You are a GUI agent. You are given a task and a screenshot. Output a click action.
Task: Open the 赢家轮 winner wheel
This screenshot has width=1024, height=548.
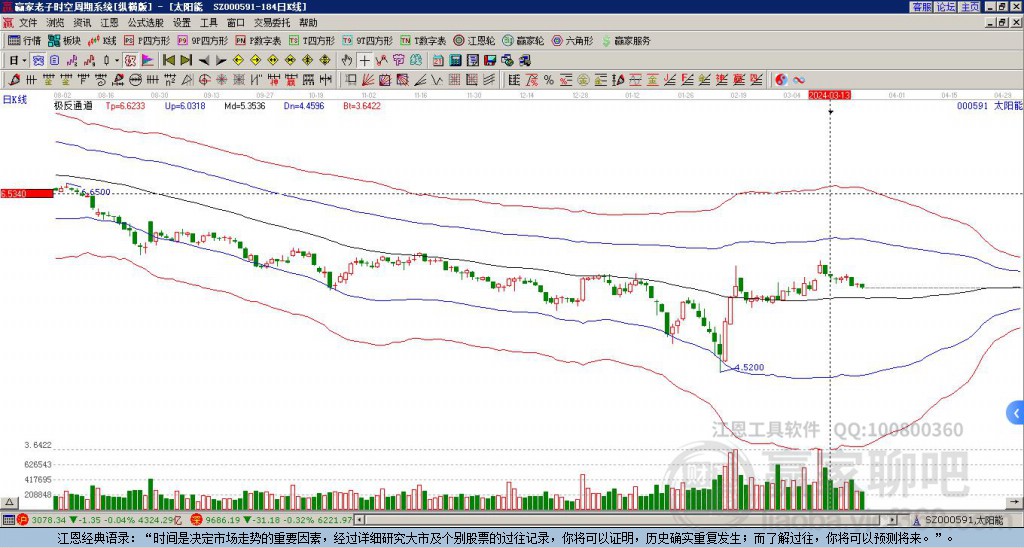[x=523, y=40]
